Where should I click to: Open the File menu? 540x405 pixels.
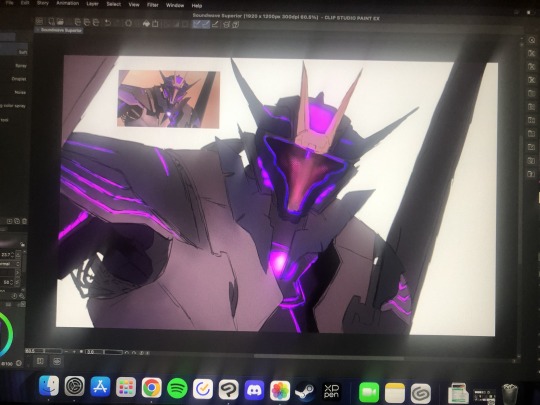coord(9,3)
